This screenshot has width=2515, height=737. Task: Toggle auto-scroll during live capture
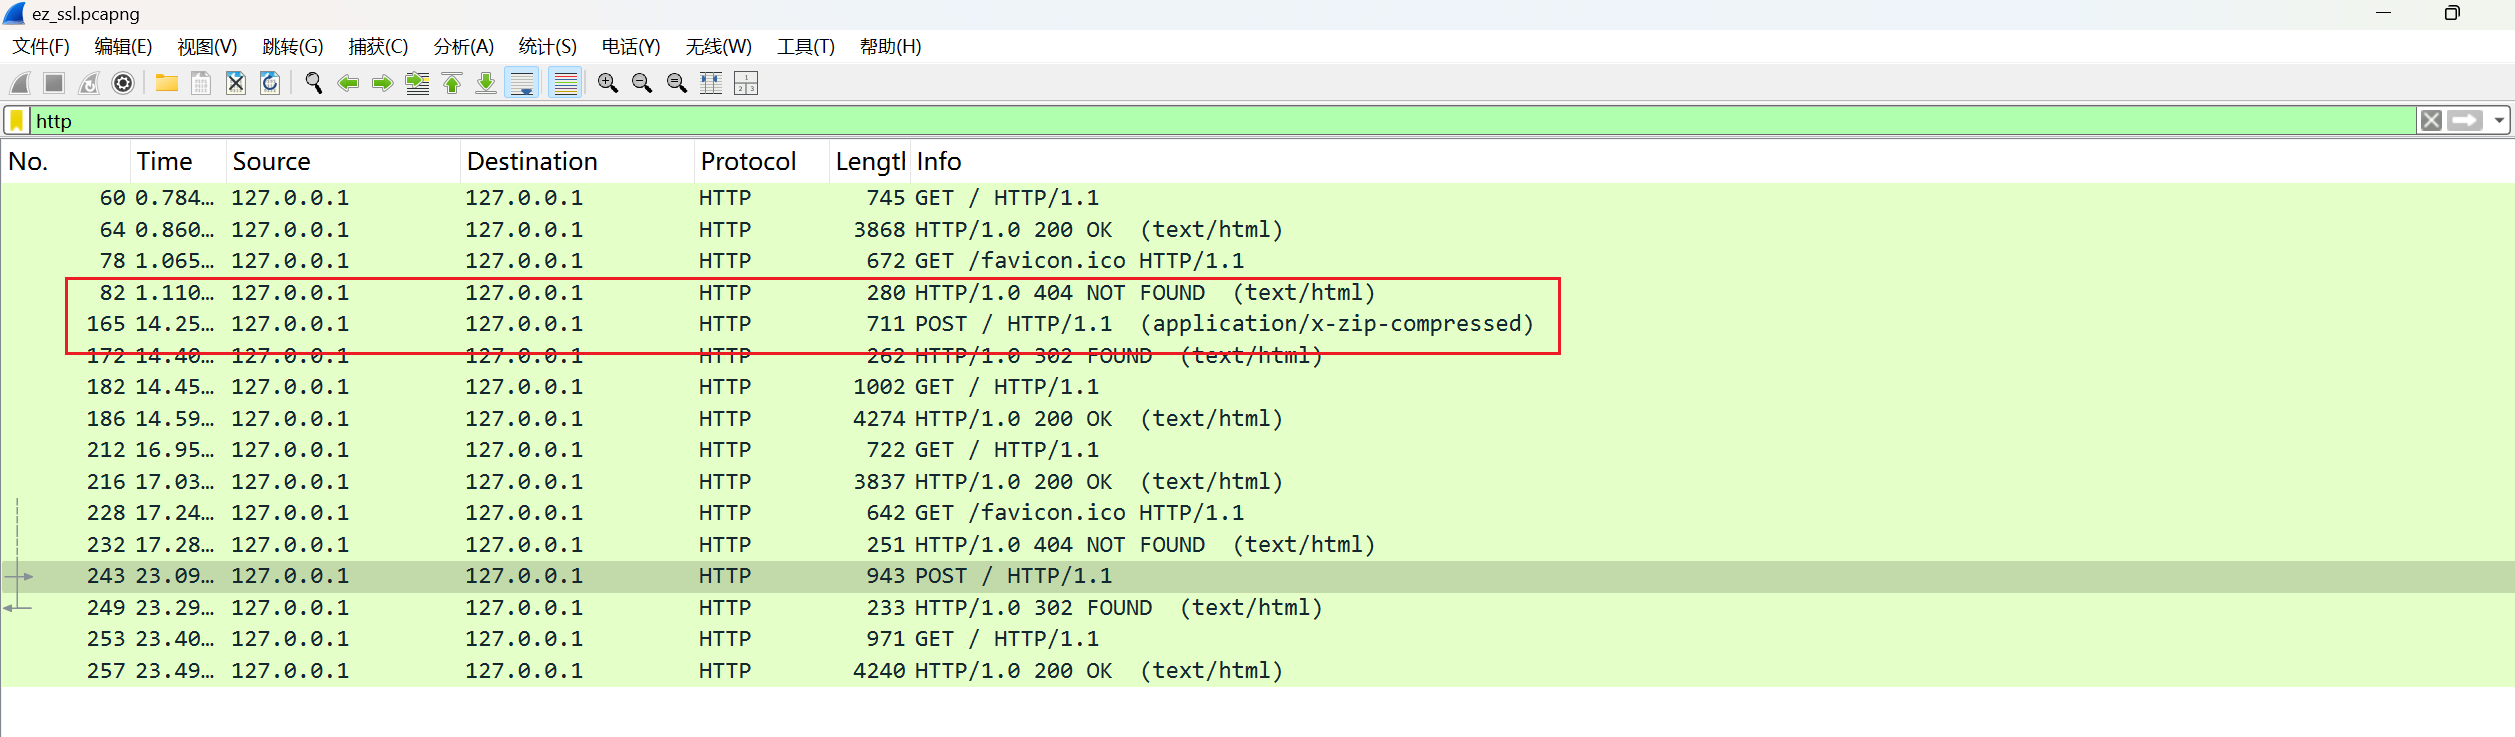pos(522,83)
